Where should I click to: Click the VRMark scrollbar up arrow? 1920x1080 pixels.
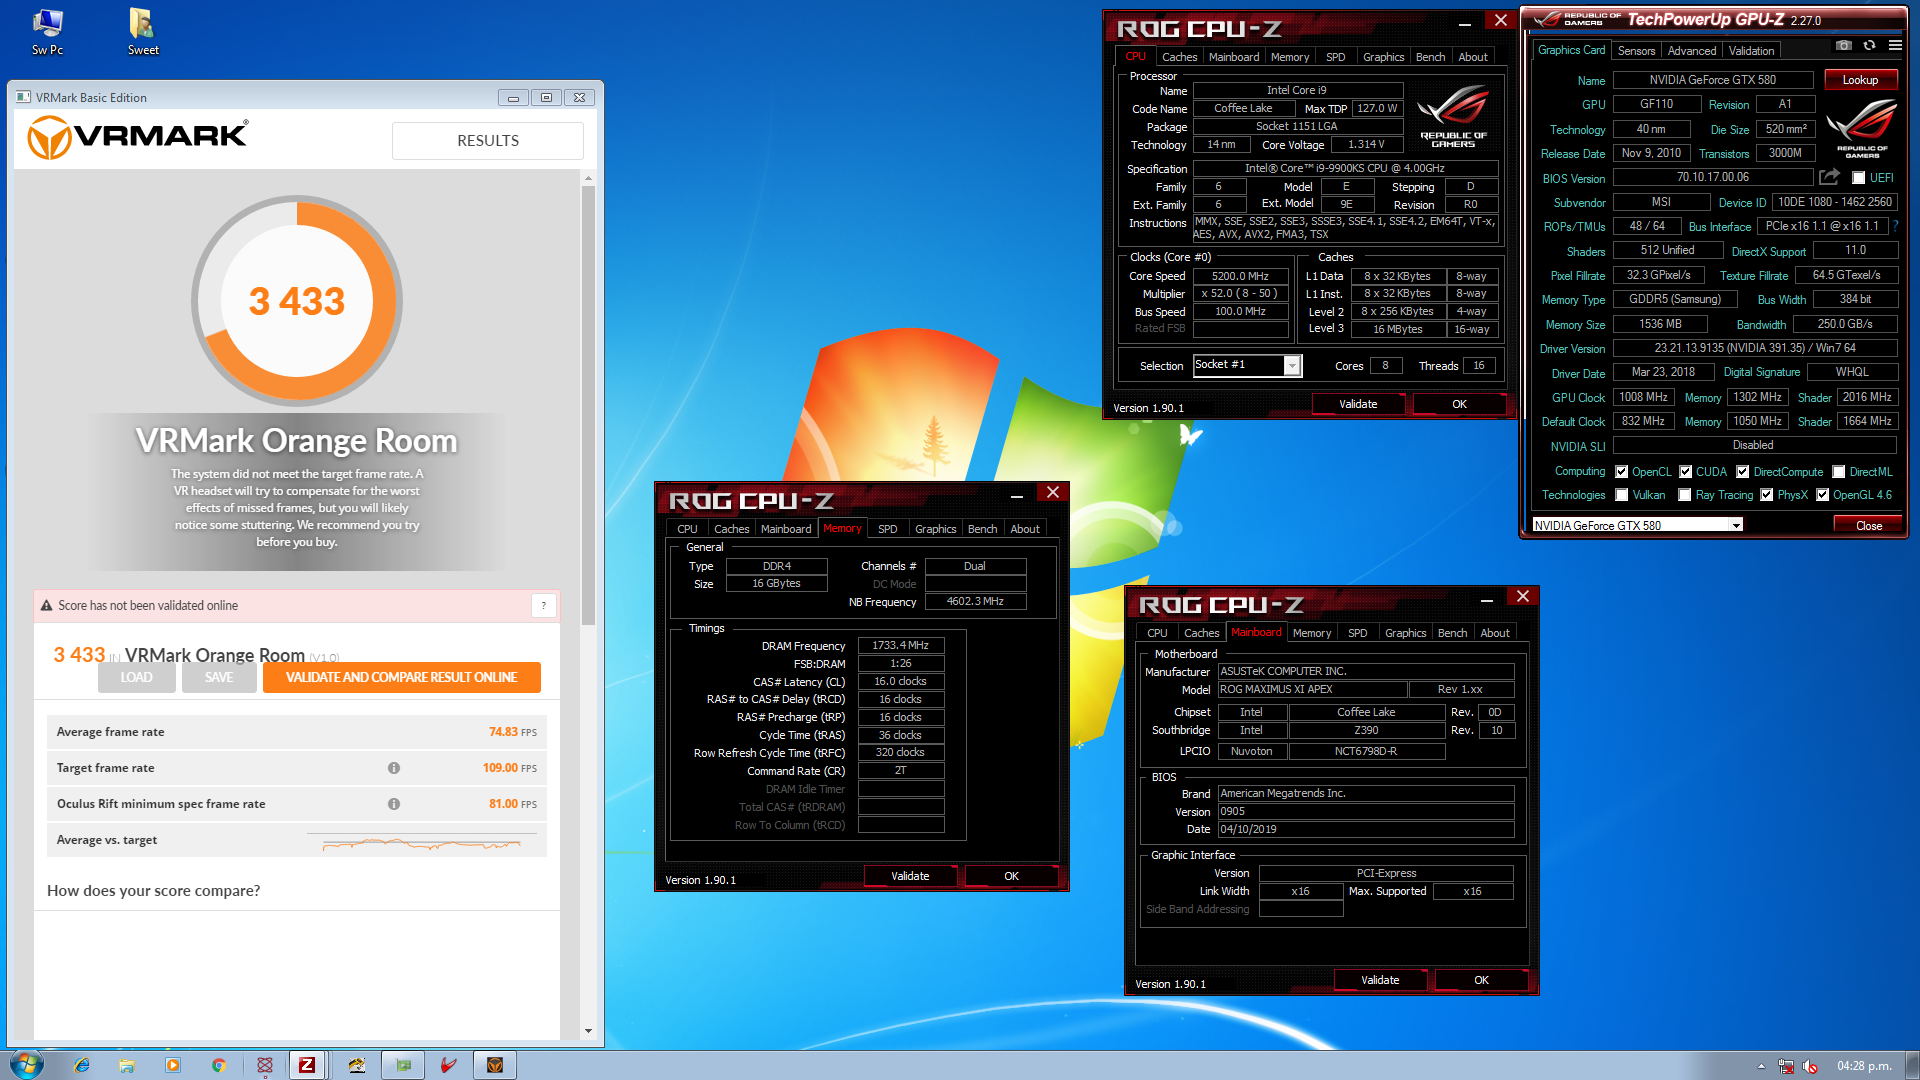click(x=588, y=178)
